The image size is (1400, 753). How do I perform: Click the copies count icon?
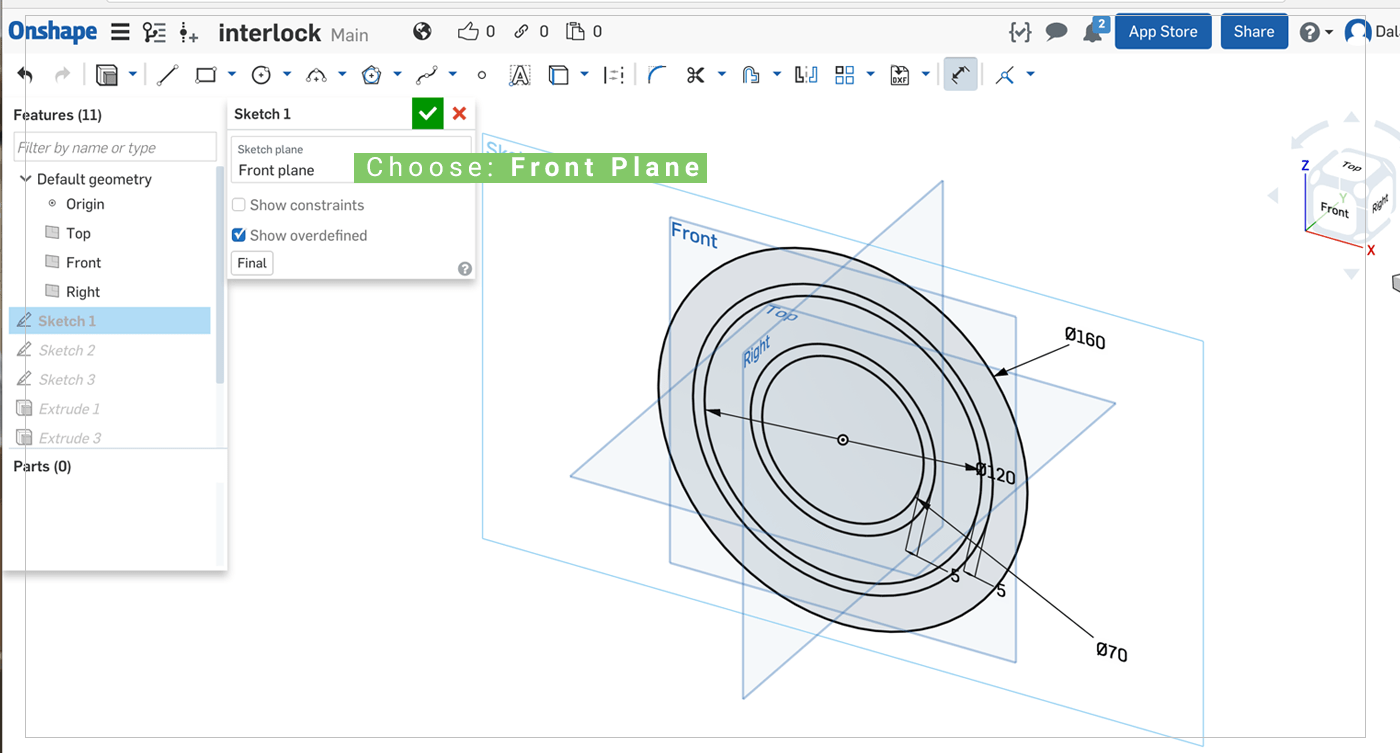(x=575, y=32)
